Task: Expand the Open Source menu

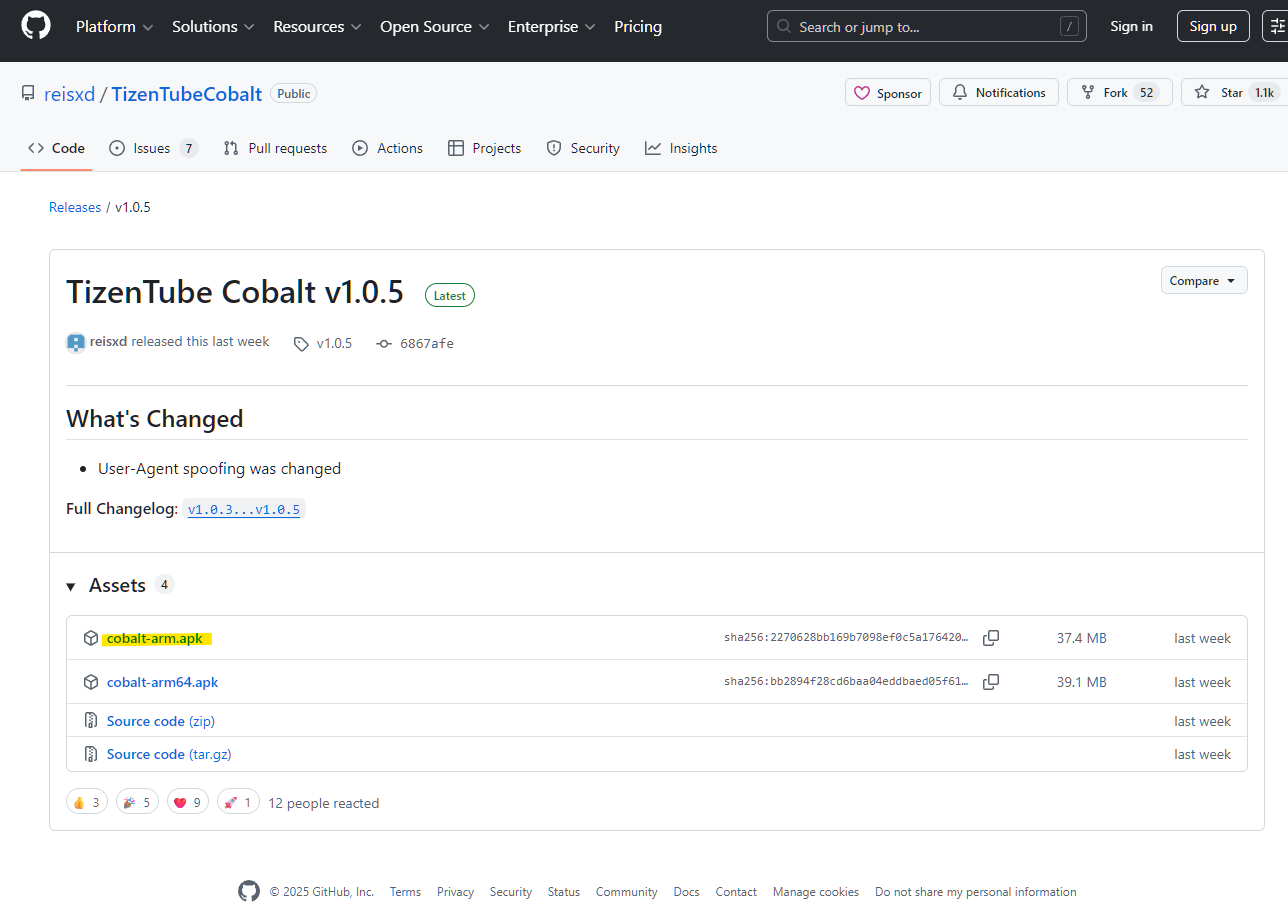Action: click(x=435, y=27)
